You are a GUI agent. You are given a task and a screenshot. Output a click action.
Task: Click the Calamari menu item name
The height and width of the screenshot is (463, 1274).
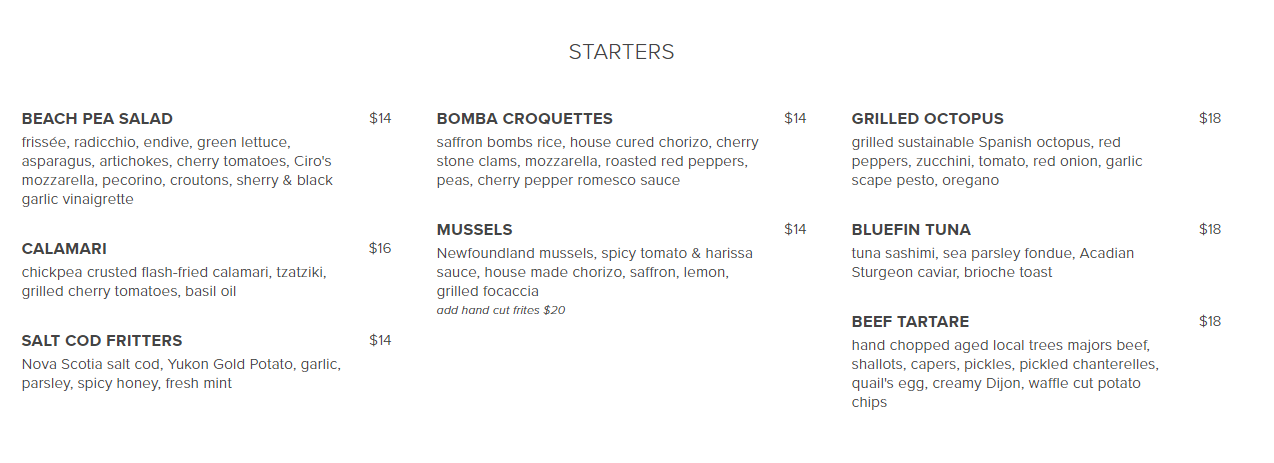pyautogui.click(x=64, y=249)
